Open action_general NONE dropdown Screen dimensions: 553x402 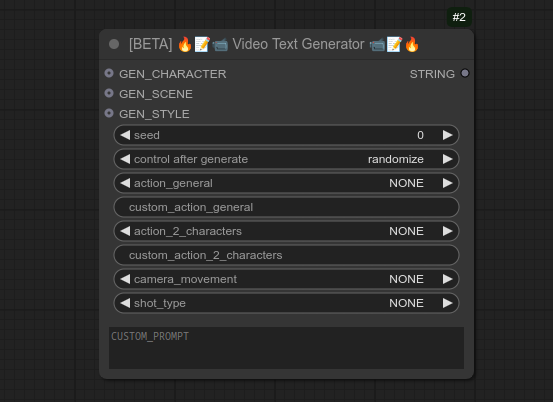click(406, 183)
